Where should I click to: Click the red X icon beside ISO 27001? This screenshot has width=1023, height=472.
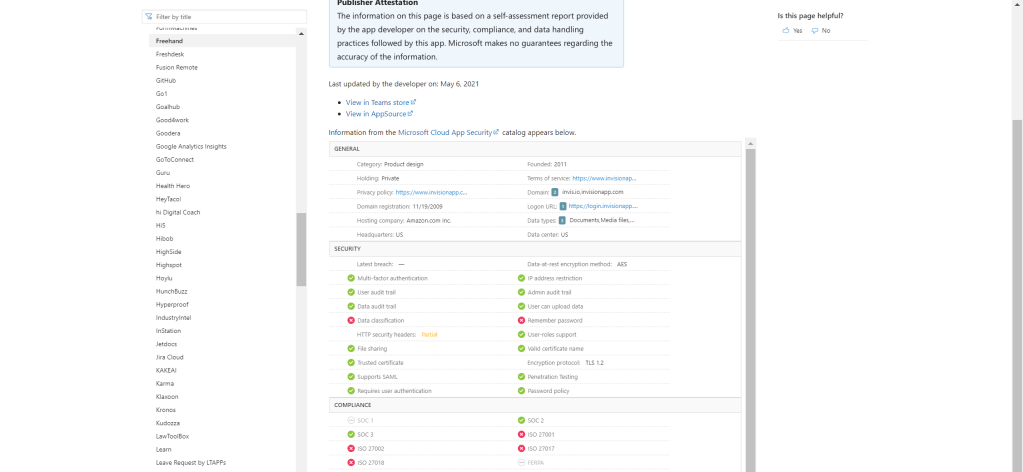(x=521, y=434)
